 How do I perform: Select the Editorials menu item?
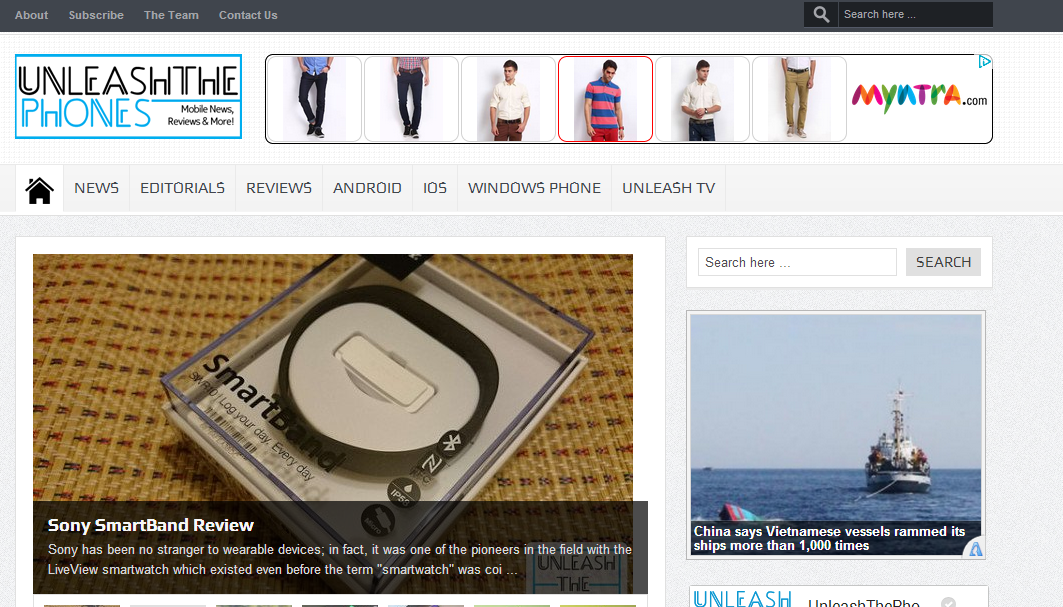pos(182,188)
